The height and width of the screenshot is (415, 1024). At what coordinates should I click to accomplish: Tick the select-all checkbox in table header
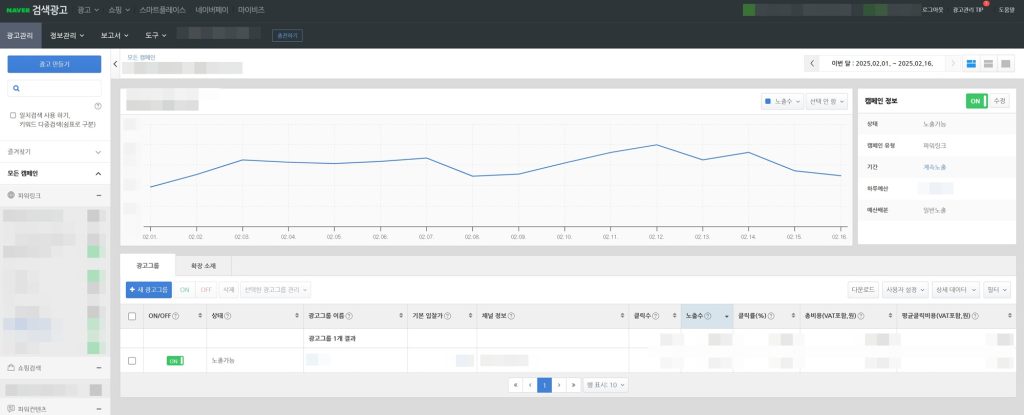tap(132, 316)
